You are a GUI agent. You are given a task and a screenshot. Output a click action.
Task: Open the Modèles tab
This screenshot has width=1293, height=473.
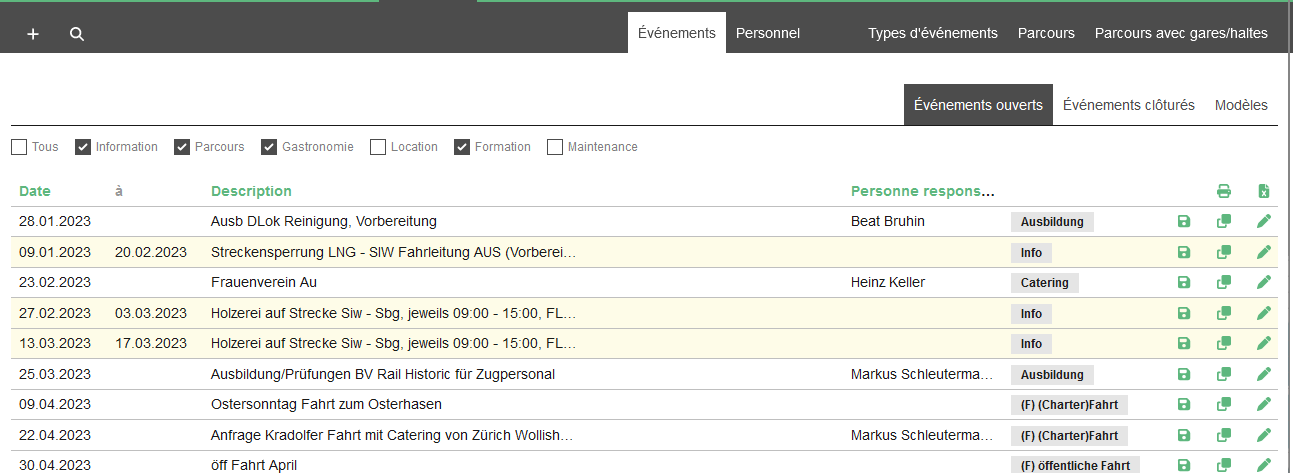click(1240, 105)
